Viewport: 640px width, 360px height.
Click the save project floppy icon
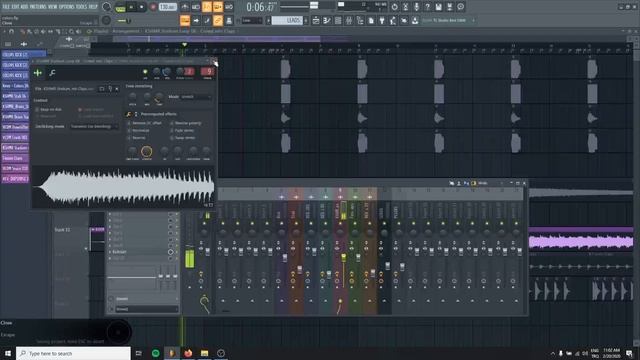[438, 7]
